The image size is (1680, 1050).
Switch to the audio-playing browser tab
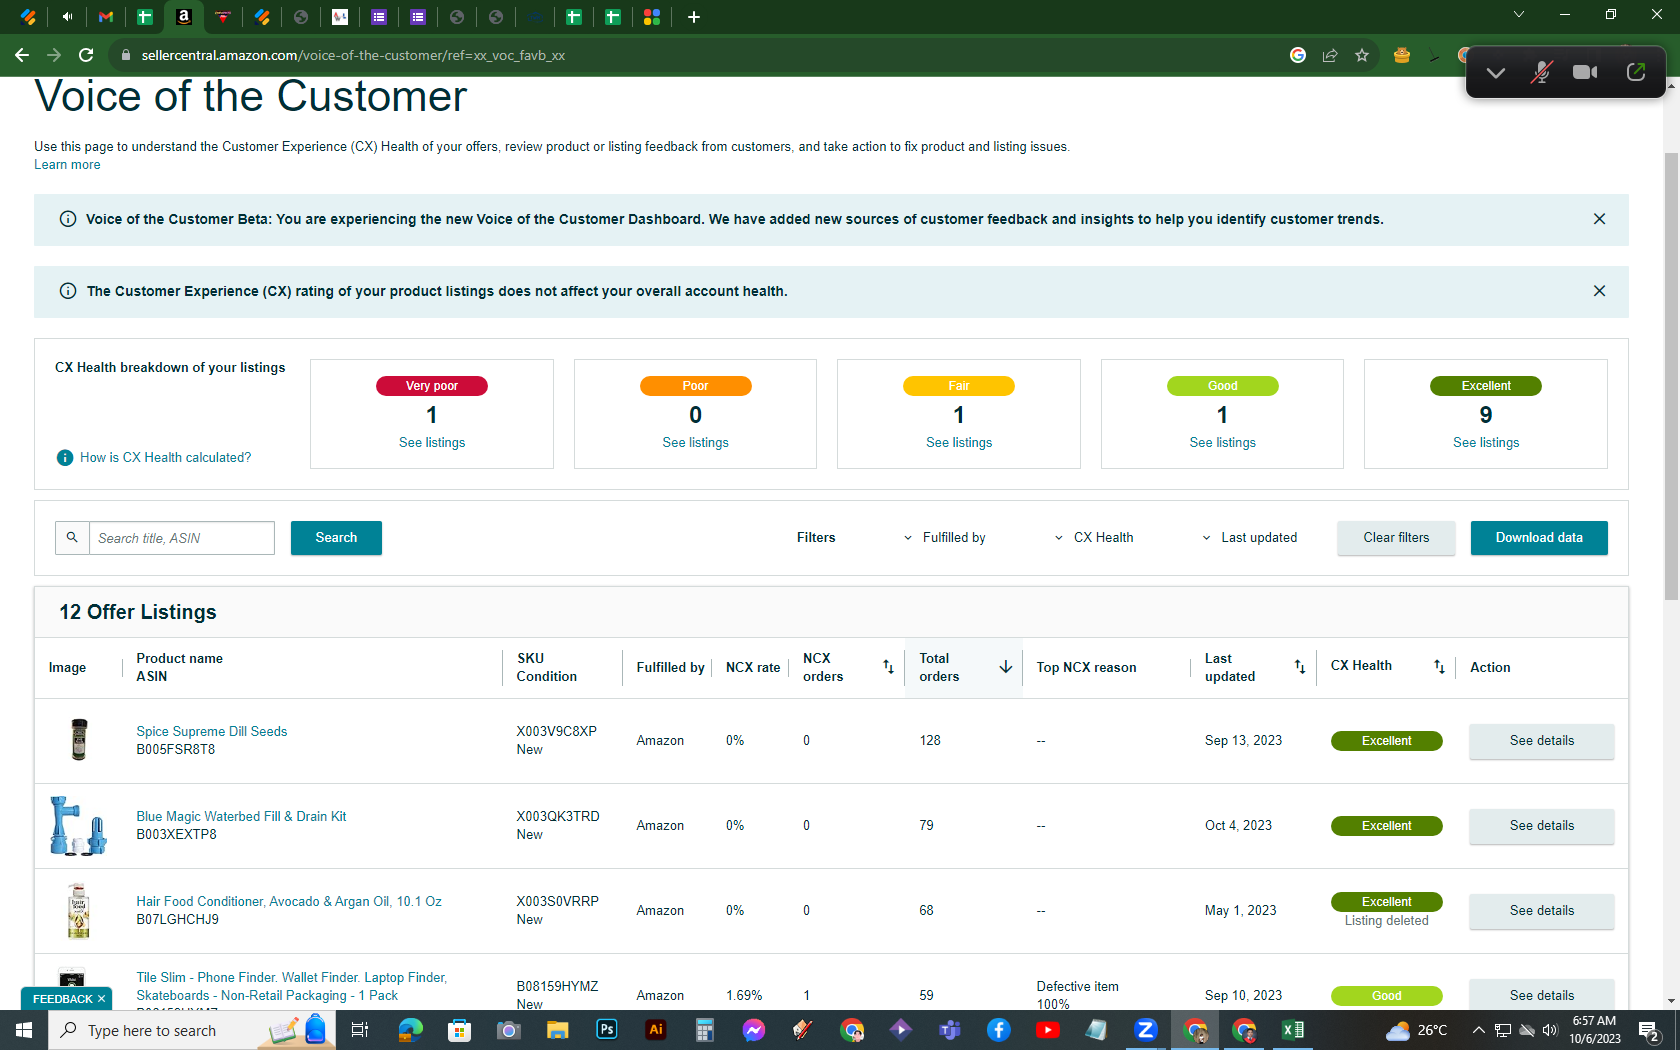67,17
